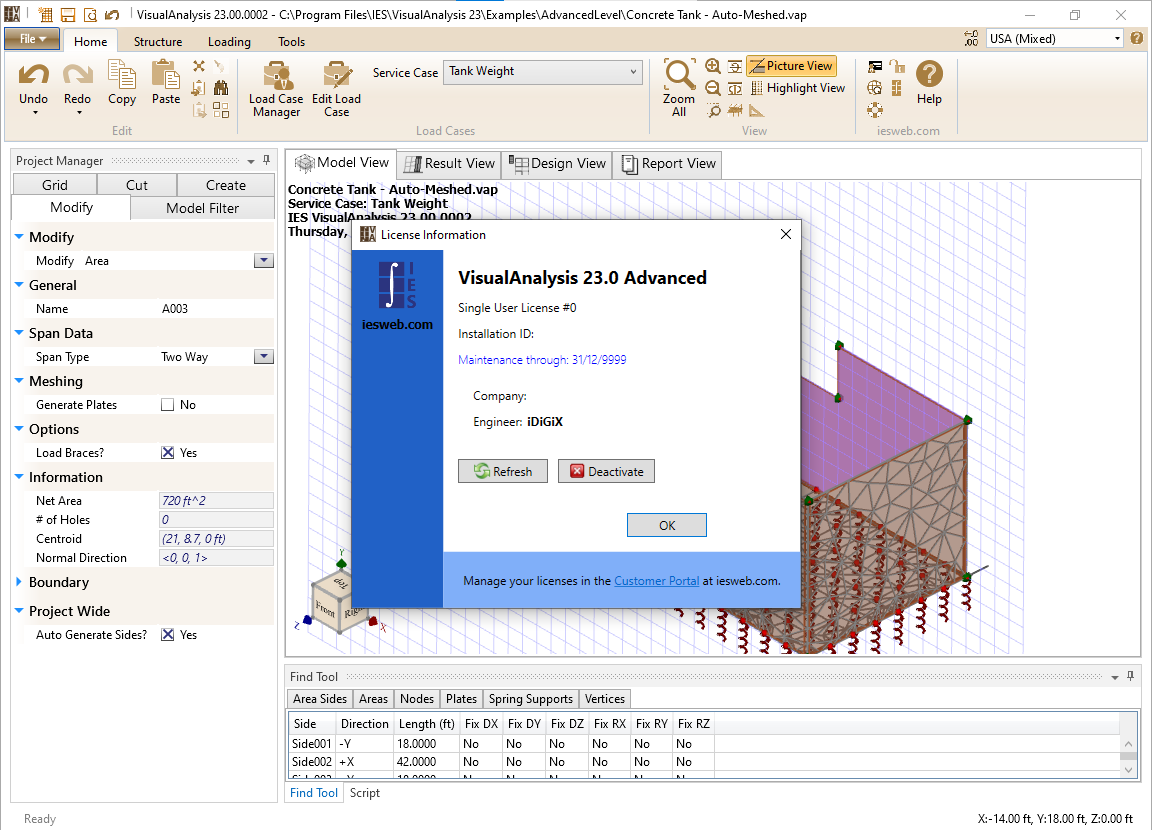Click the triangle ruler icon in the View group
The width and height of the screenshot is (1152, 830).
[757, 110]
